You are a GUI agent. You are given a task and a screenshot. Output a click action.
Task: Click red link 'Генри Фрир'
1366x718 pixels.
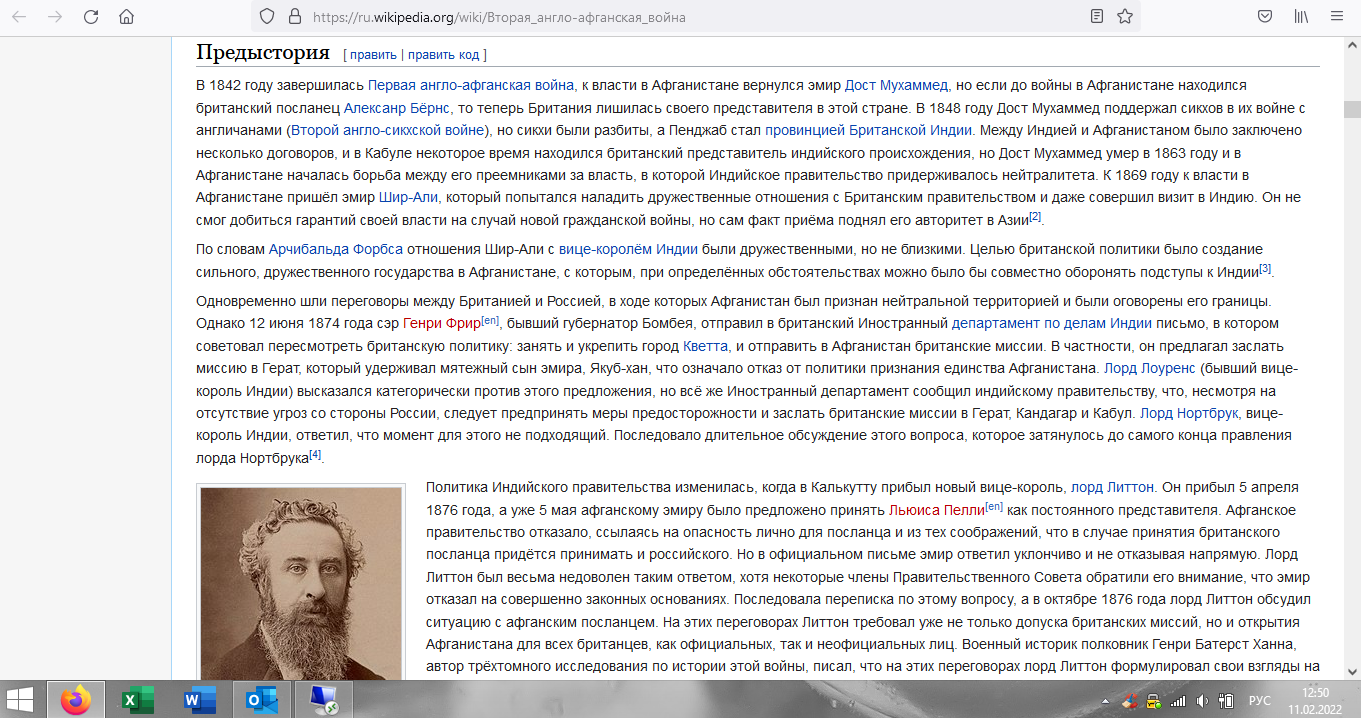tap(441, 323)
